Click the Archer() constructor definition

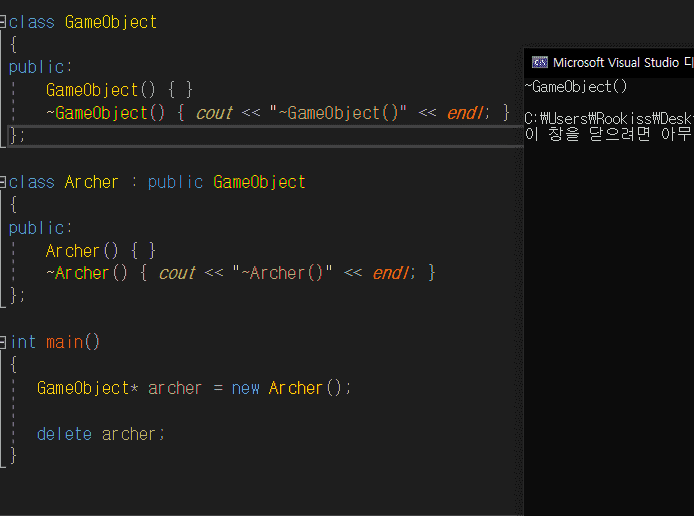(x=100, y=251)
